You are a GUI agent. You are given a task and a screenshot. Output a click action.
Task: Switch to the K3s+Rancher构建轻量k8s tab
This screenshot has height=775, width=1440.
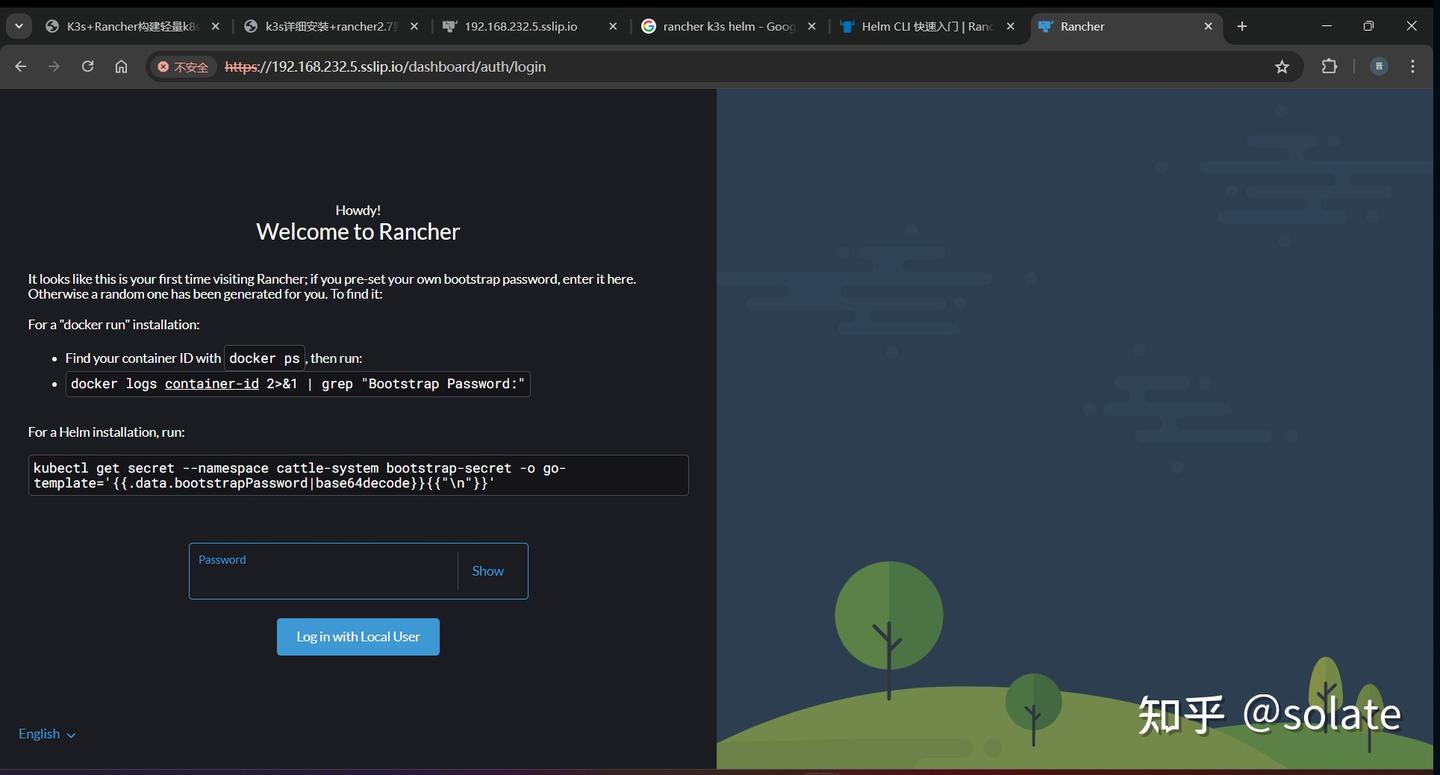point(133,26)
